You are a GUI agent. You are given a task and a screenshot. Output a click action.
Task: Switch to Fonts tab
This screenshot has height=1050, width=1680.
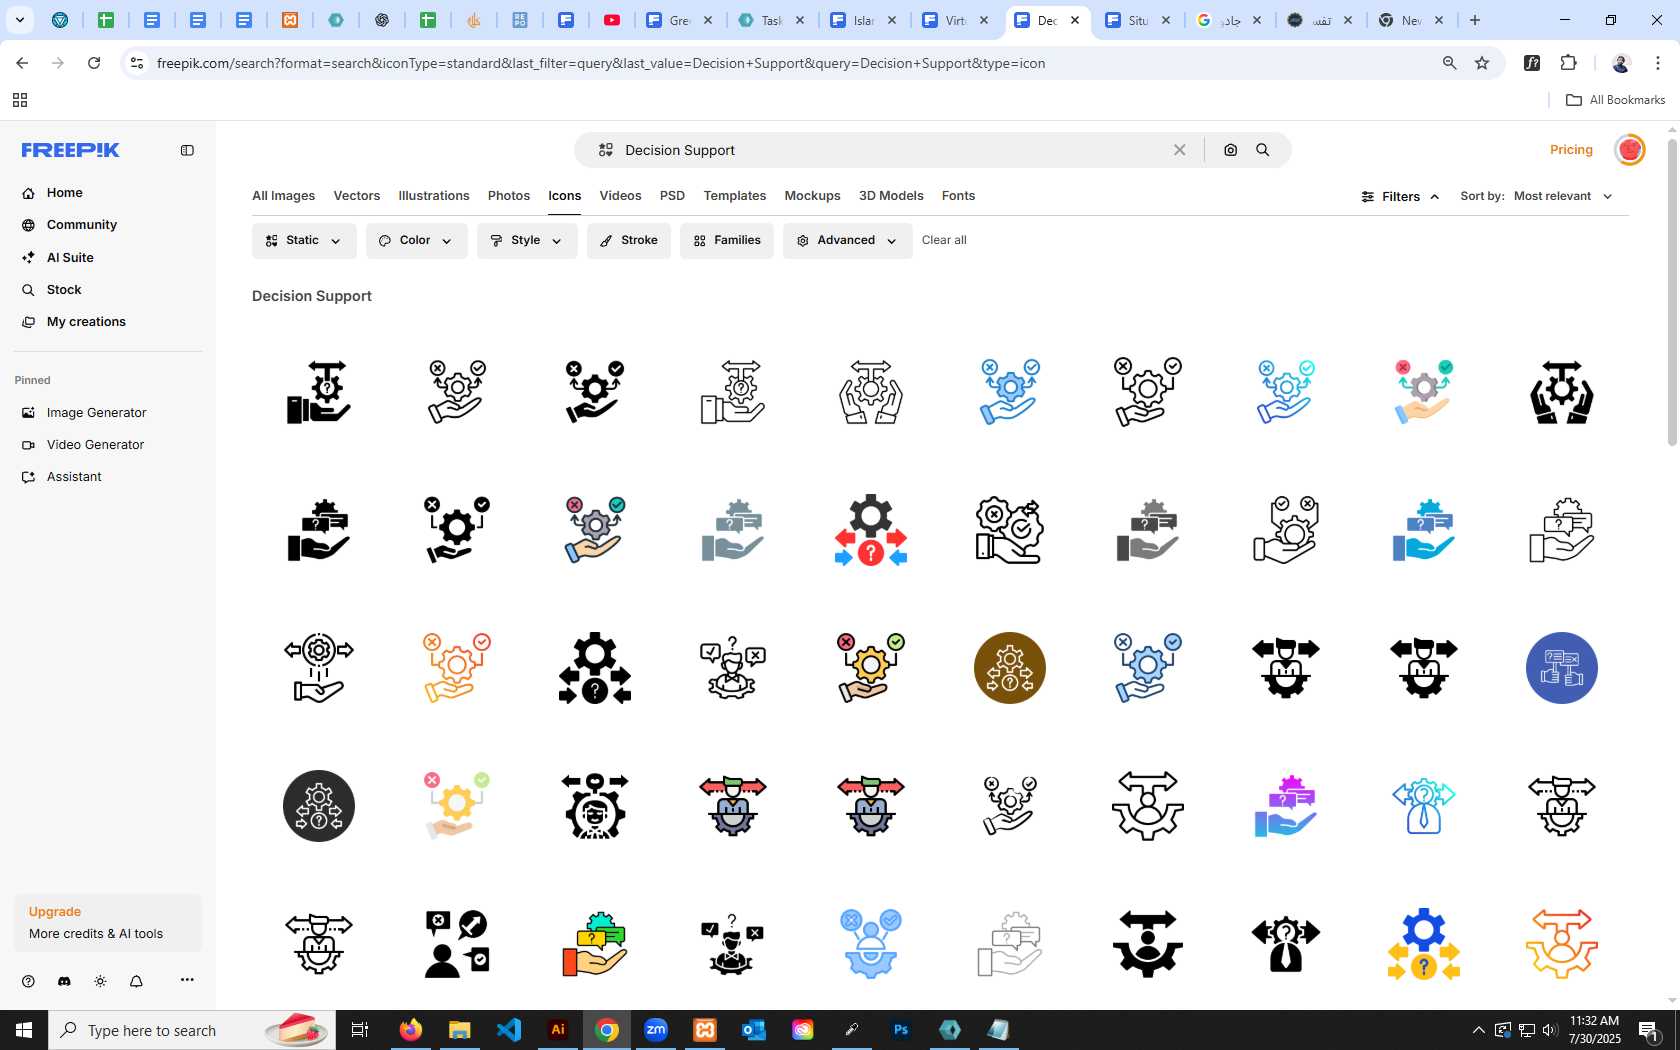[958, 196]
